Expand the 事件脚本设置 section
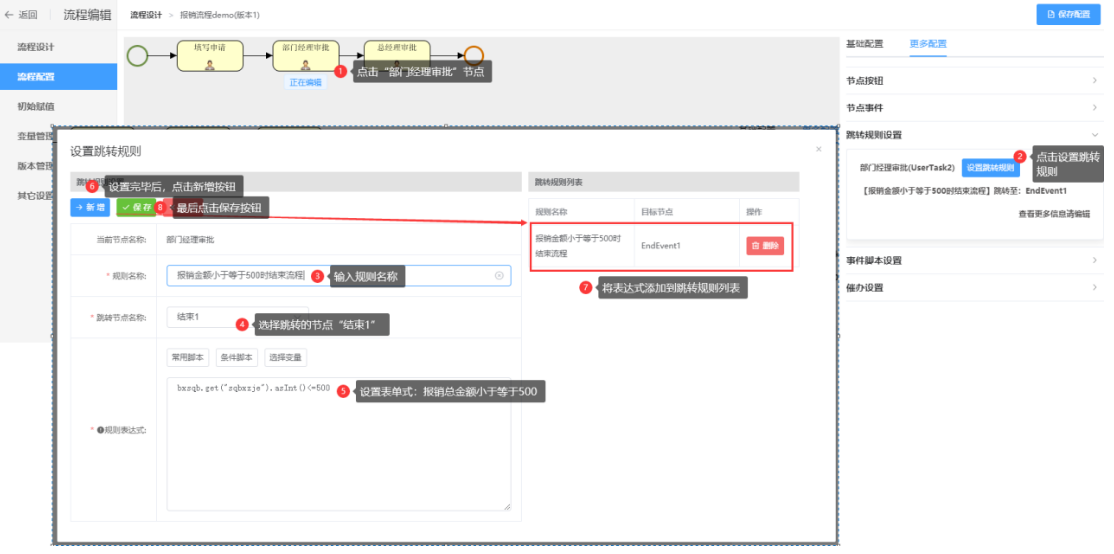Screen dimensions: 1114x554 (974, 261)
